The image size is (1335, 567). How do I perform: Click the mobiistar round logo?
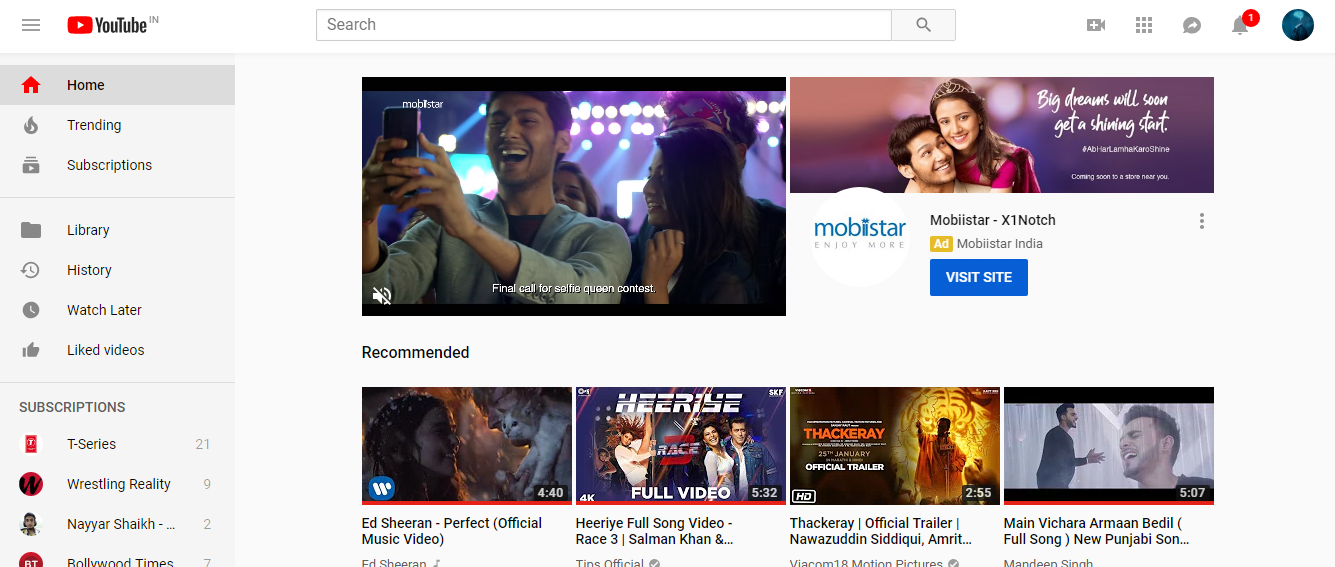click(x=860, y=237)
